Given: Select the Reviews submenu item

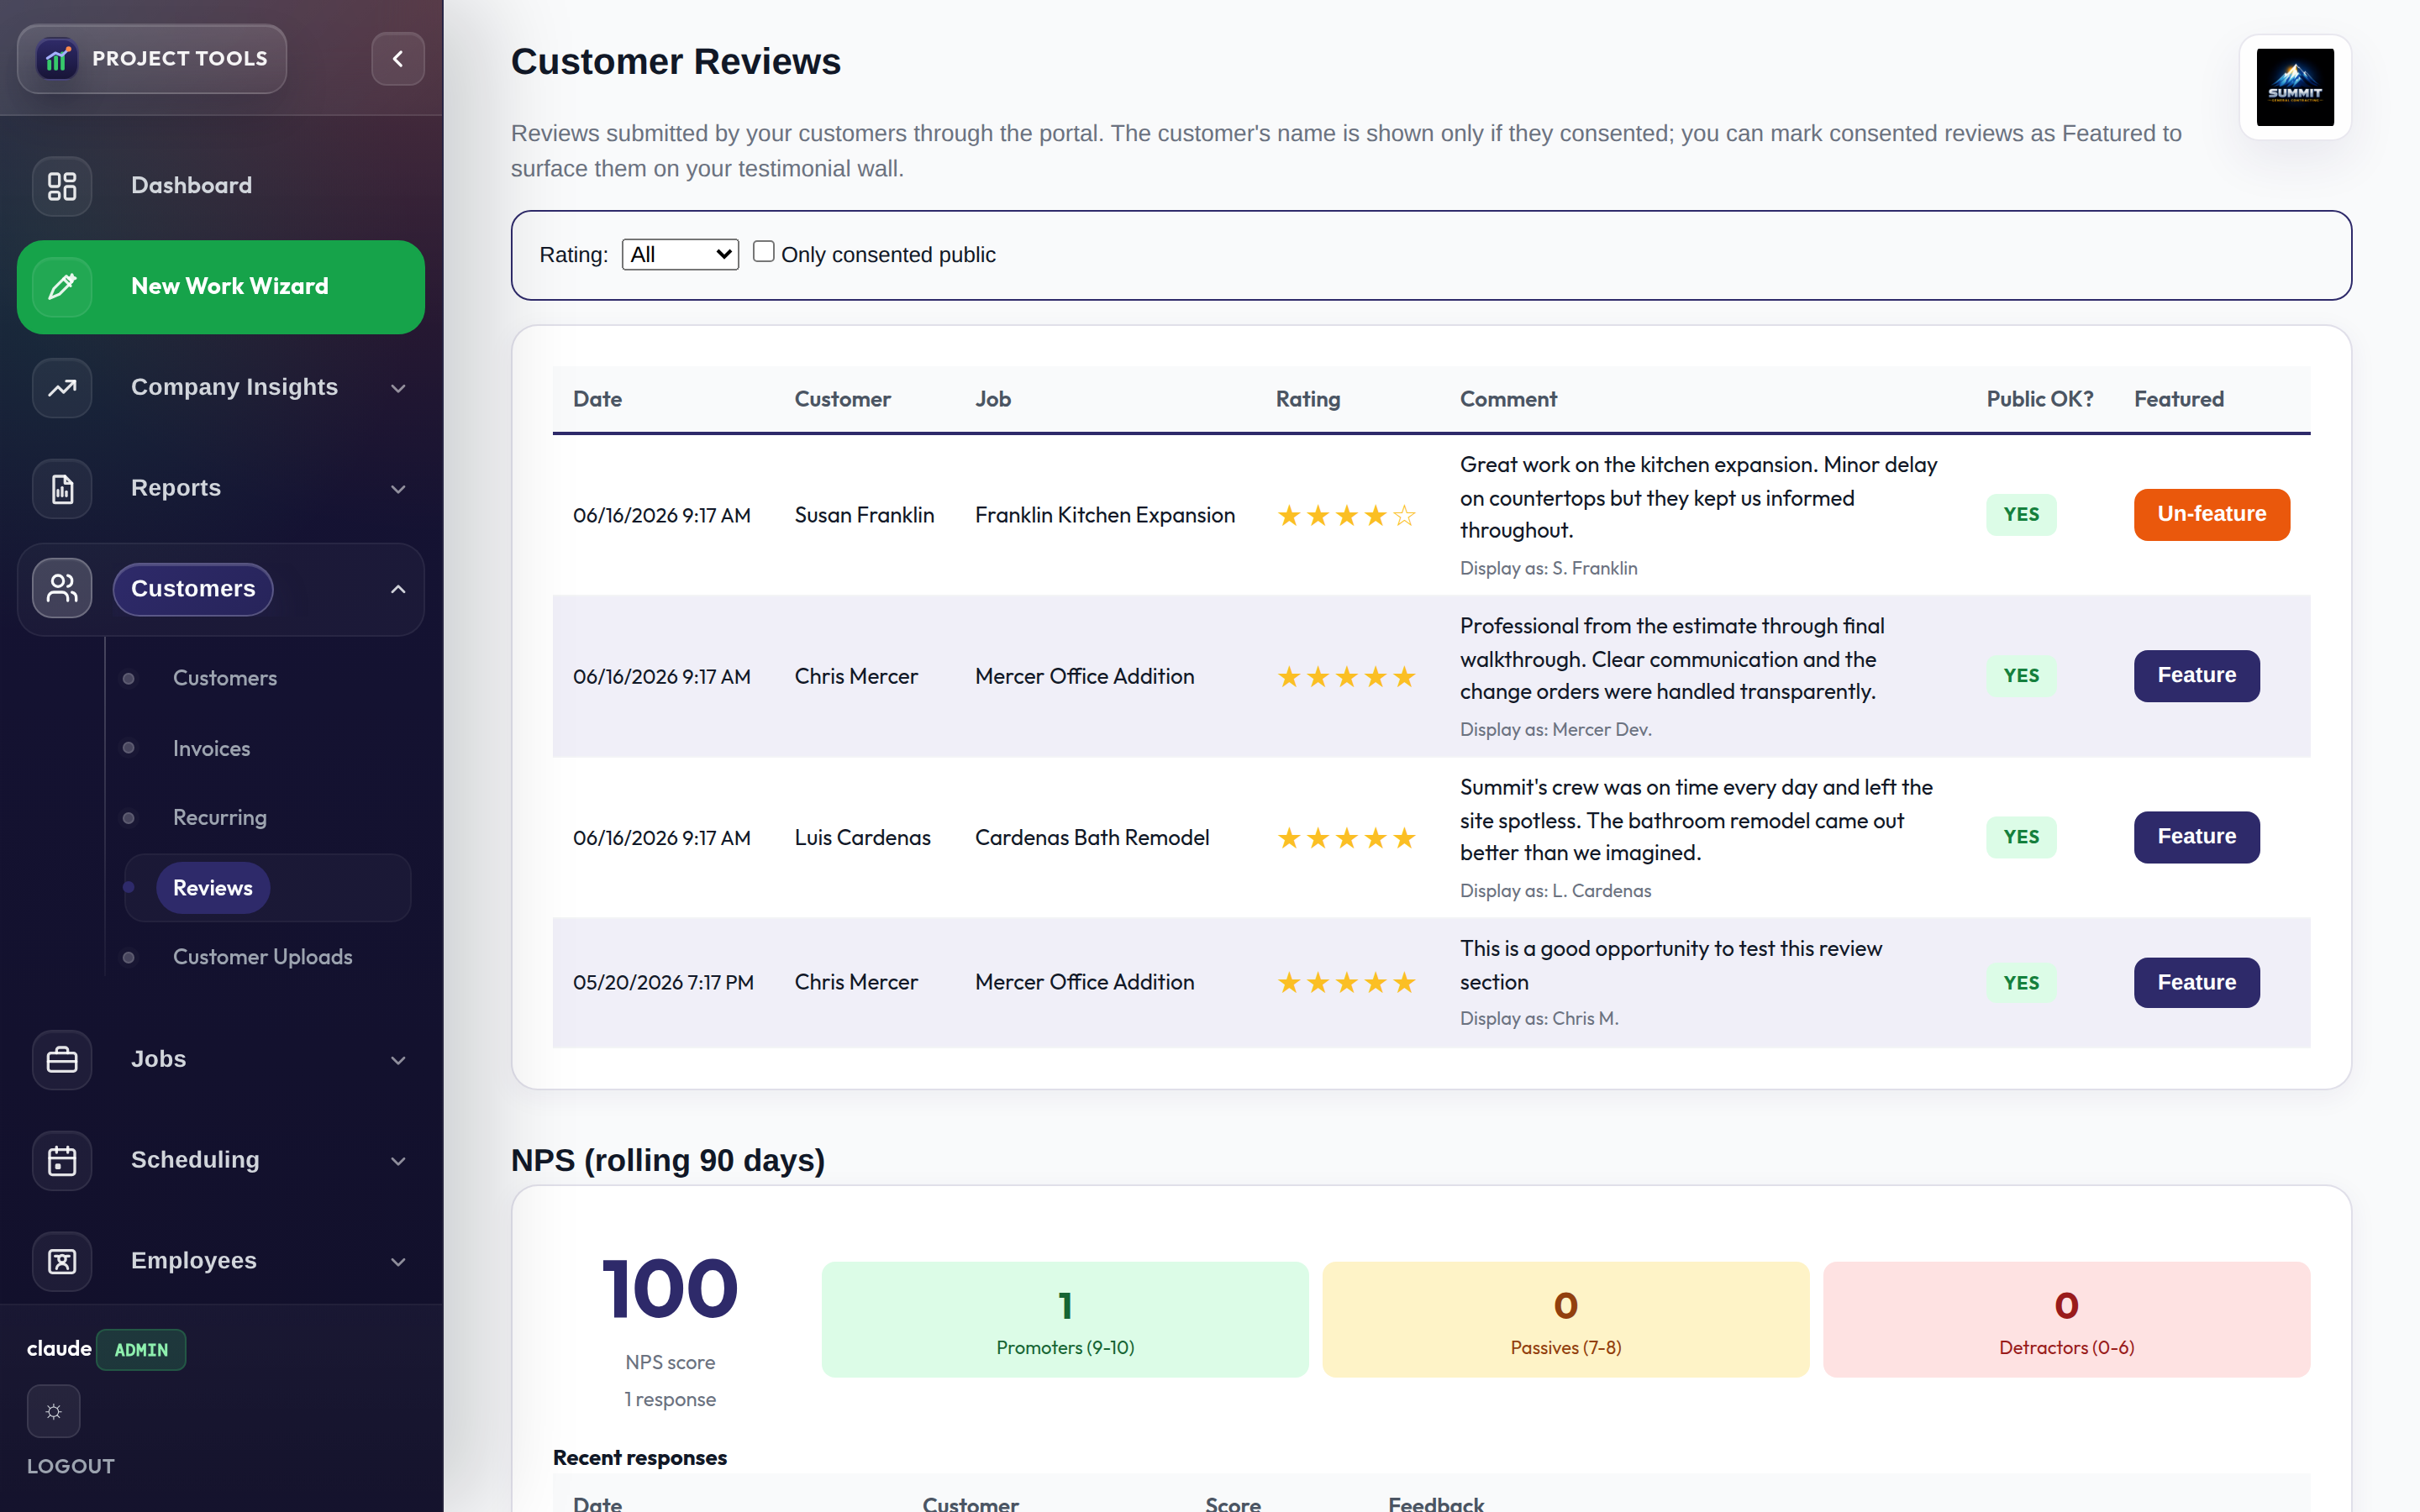Looking at the screenshot, I should click(x=213, y=888).
